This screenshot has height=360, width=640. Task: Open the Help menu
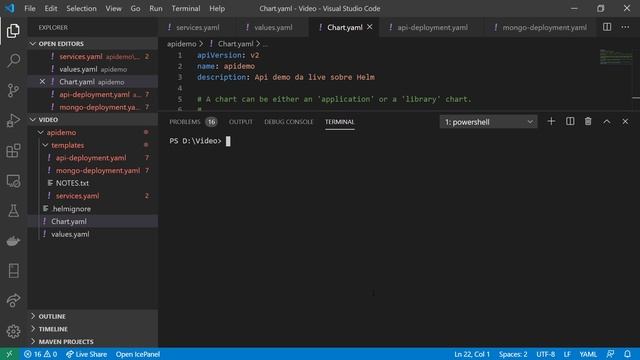click(217, 8)
